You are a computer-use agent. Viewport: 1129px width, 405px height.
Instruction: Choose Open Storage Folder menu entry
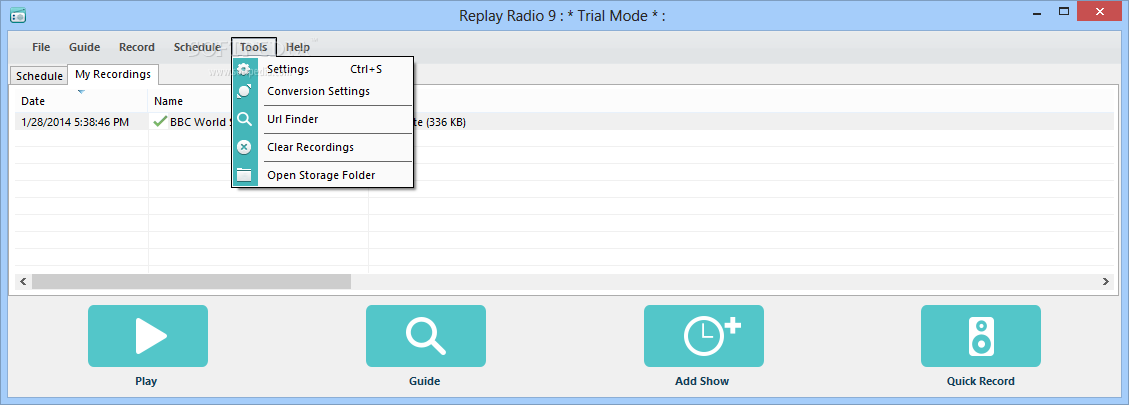[323, 175]
